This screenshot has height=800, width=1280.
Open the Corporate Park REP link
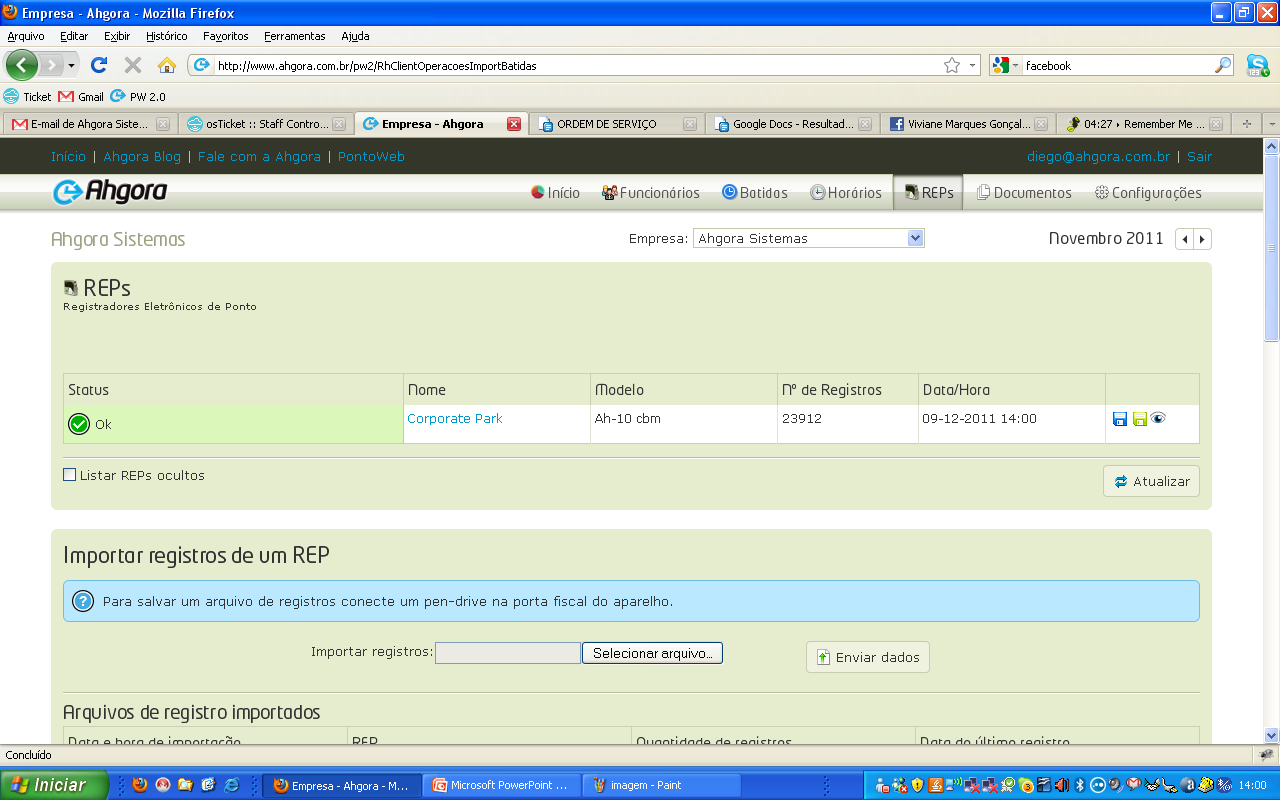click(455, 419)
